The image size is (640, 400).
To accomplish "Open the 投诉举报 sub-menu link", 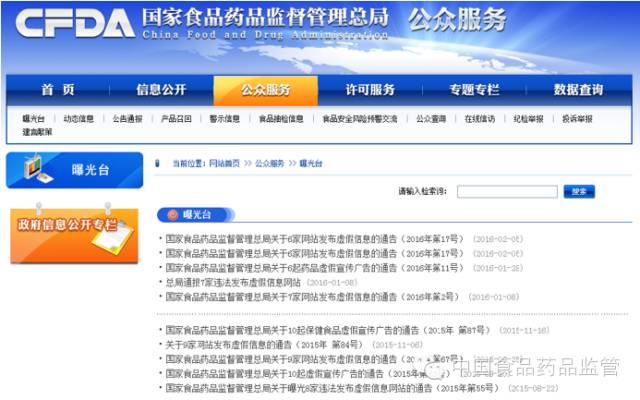I will tap(577, 119).
